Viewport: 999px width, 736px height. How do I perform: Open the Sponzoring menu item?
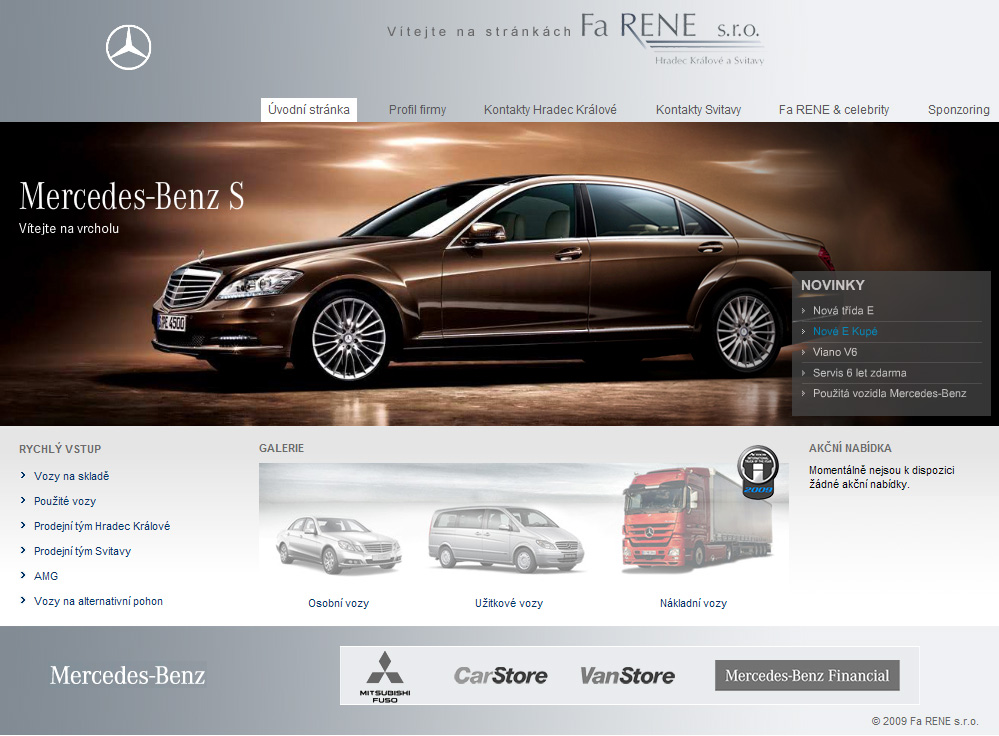coord(959,110)
